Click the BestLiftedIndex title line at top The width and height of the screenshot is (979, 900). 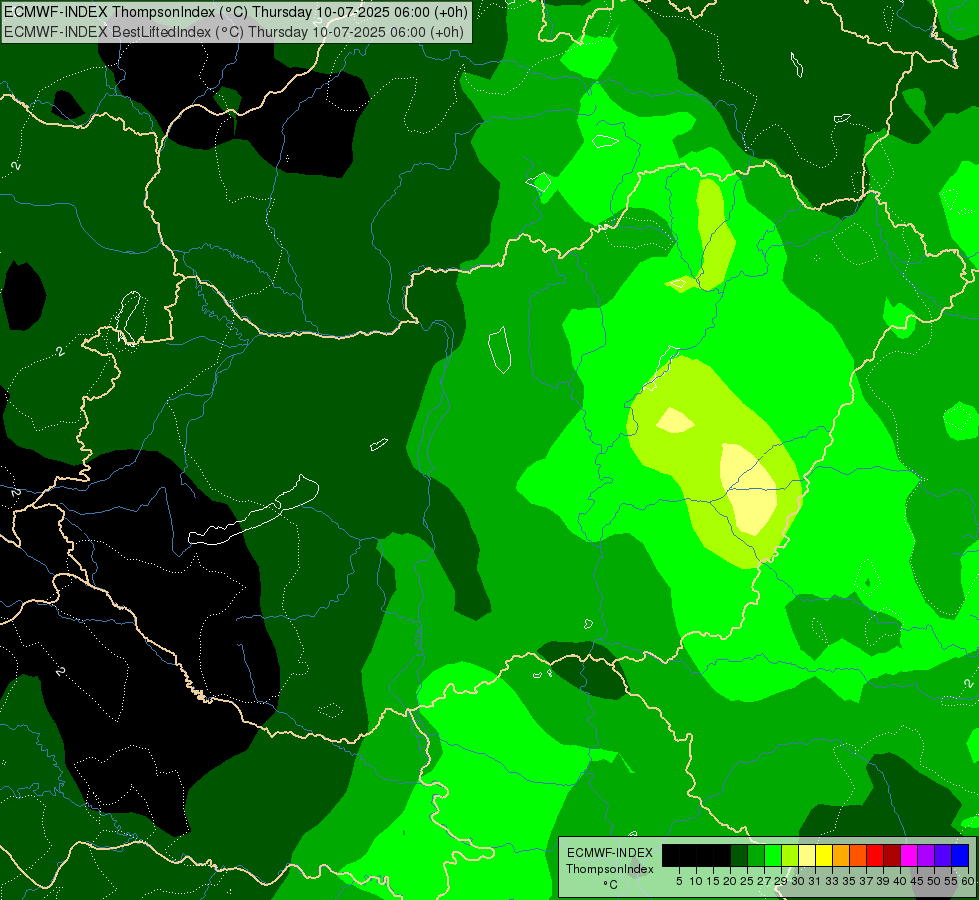[x=234, y=32]
